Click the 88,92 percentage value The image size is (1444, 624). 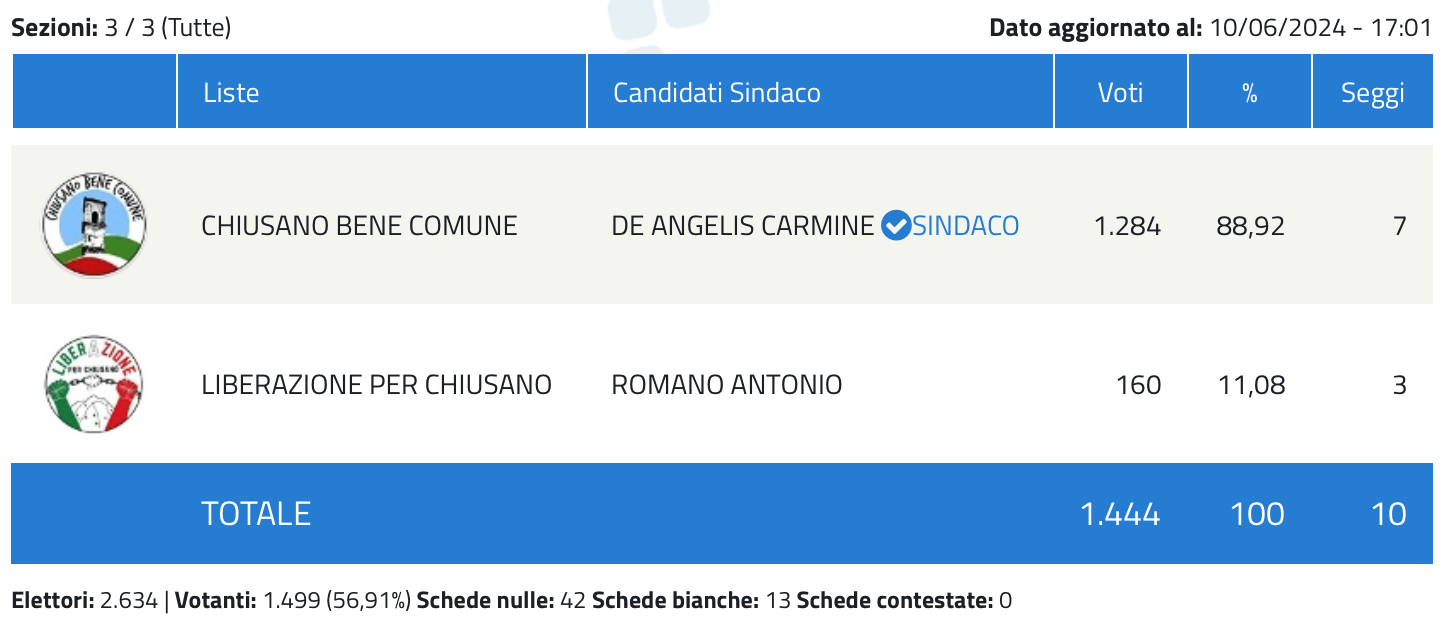coord(1251,226)
